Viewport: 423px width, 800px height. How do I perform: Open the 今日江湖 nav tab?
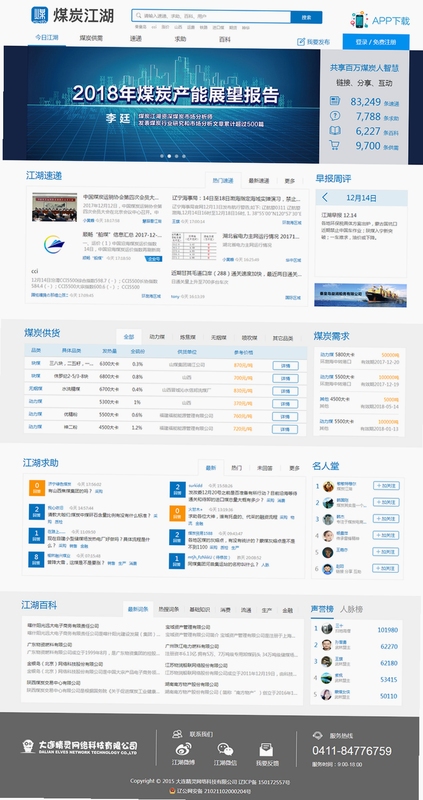pos(46,38)
